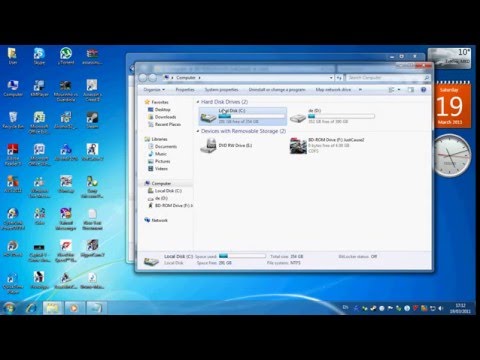The width and height of the screenshot is (480, 360).
Task: Open the address bar history dropdown
Action: coord(331,78)
